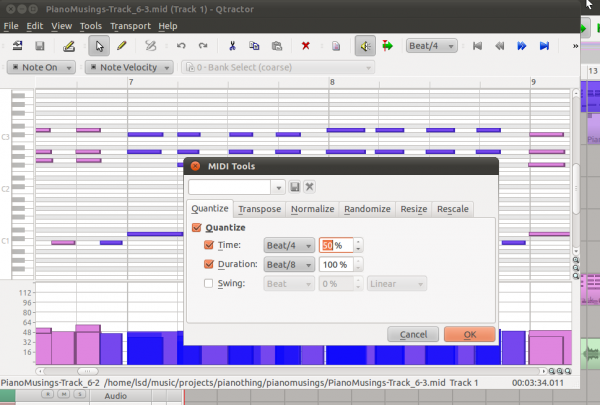Viewport: 600px width, 405px height.
Task: Open the Duration Beat/8 dropdown
Action: point(289,265)
